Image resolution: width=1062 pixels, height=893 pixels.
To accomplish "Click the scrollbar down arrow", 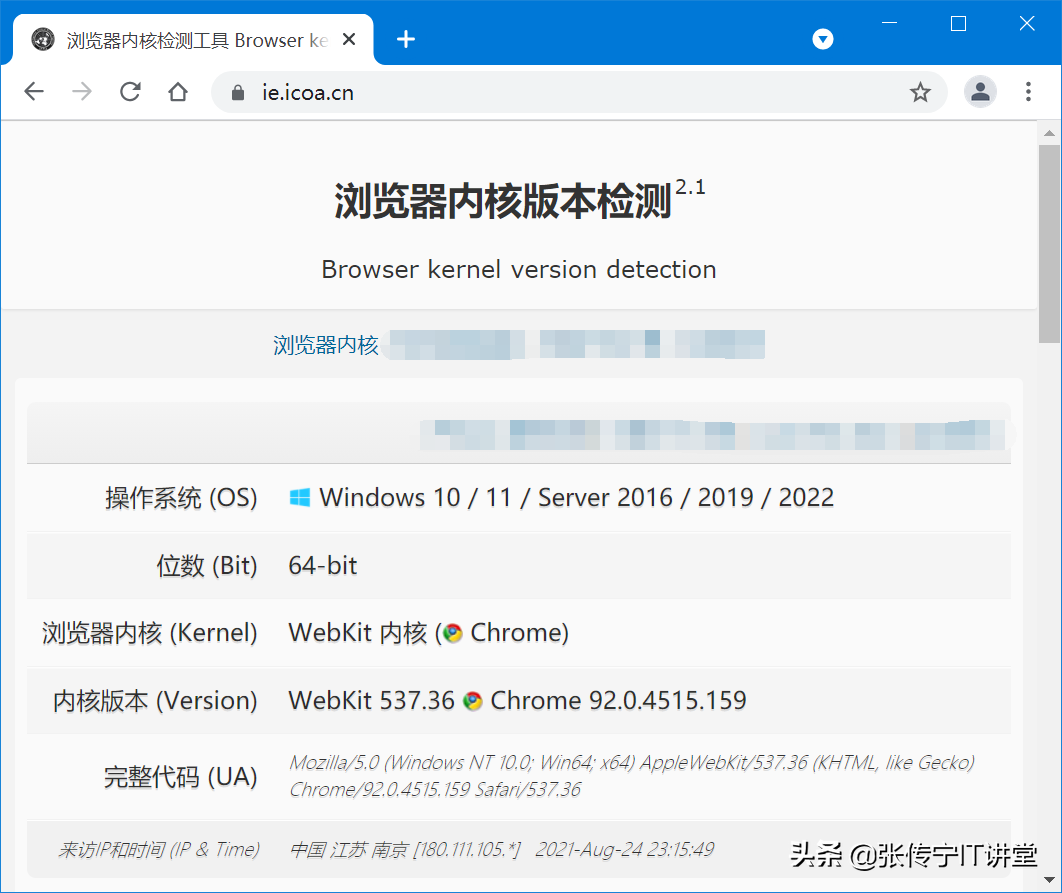I will [1049, 879].
